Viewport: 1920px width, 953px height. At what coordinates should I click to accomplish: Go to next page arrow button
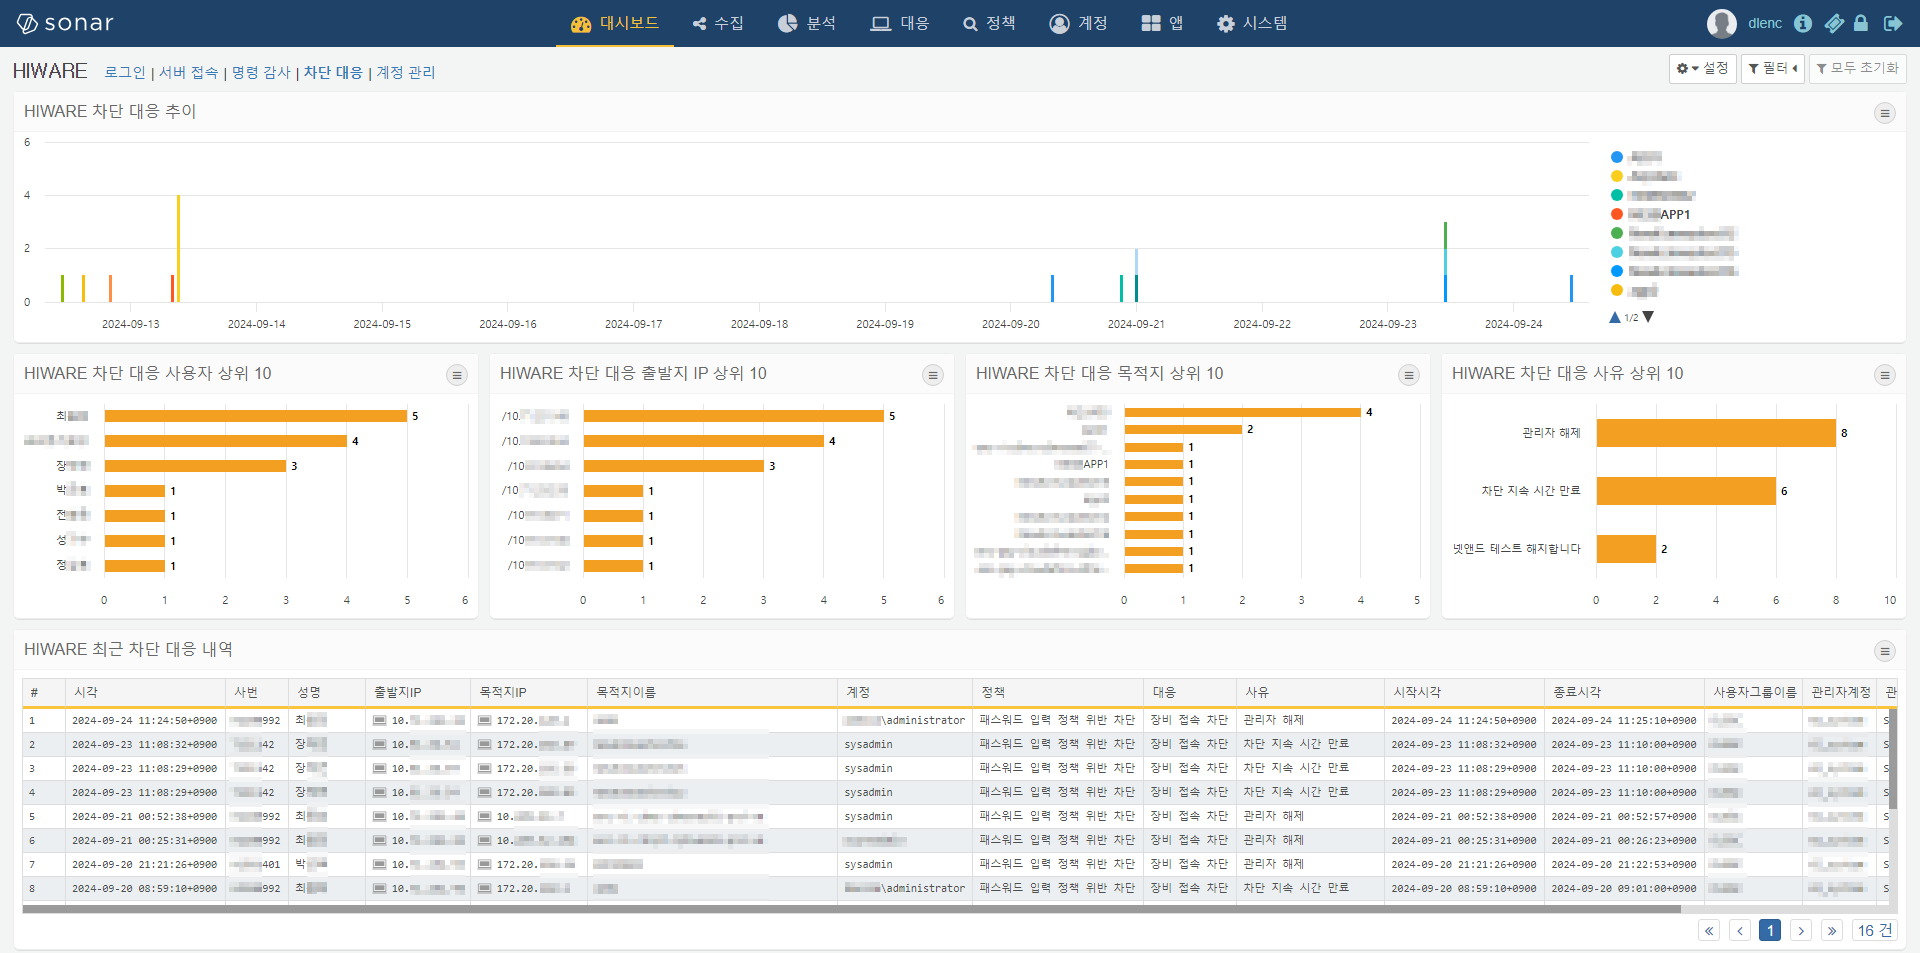pyautogui.click(x=1801, y=930)
